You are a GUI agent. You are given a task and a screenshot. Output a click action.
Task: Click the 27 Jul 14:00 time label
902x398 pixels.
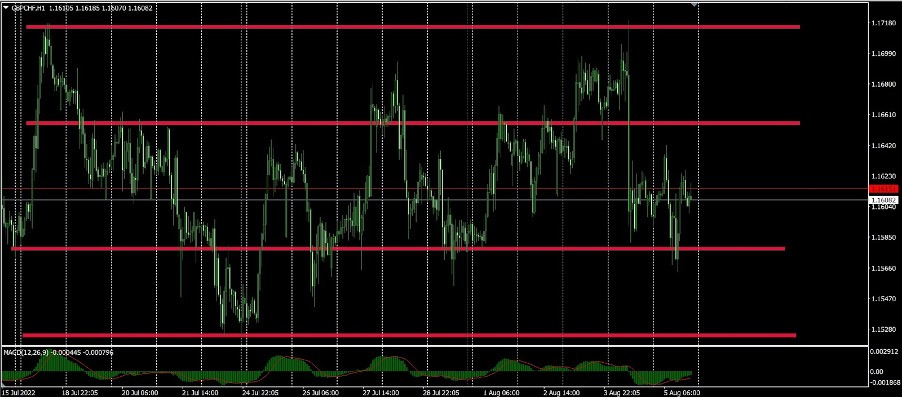(x=381, y=392)
